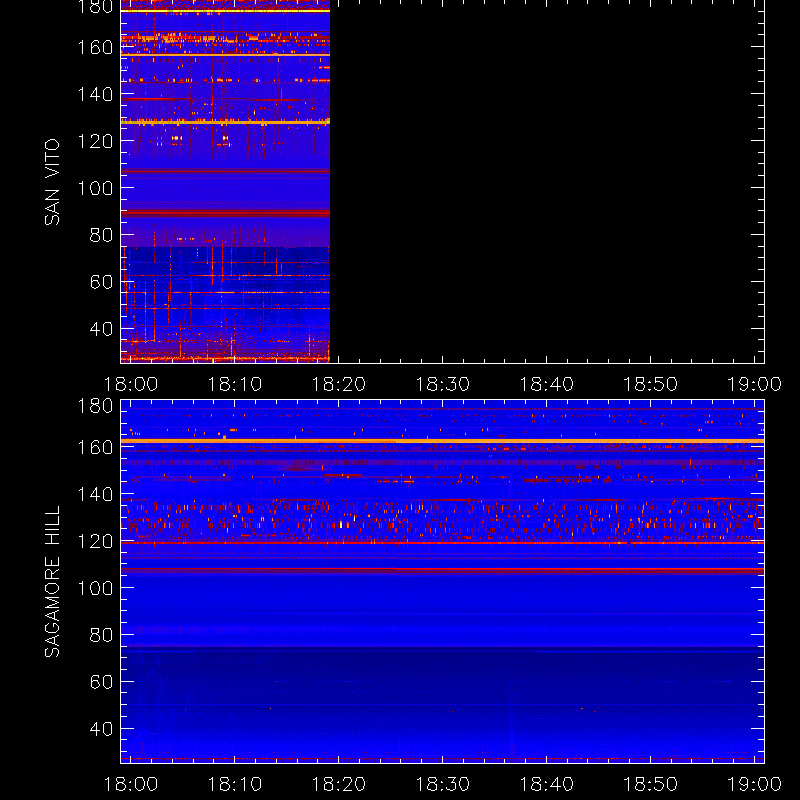Screen dimensions: 800x800
Task: Click 18:30 time label under San Vito plot
Action: (x=442, y=384)
